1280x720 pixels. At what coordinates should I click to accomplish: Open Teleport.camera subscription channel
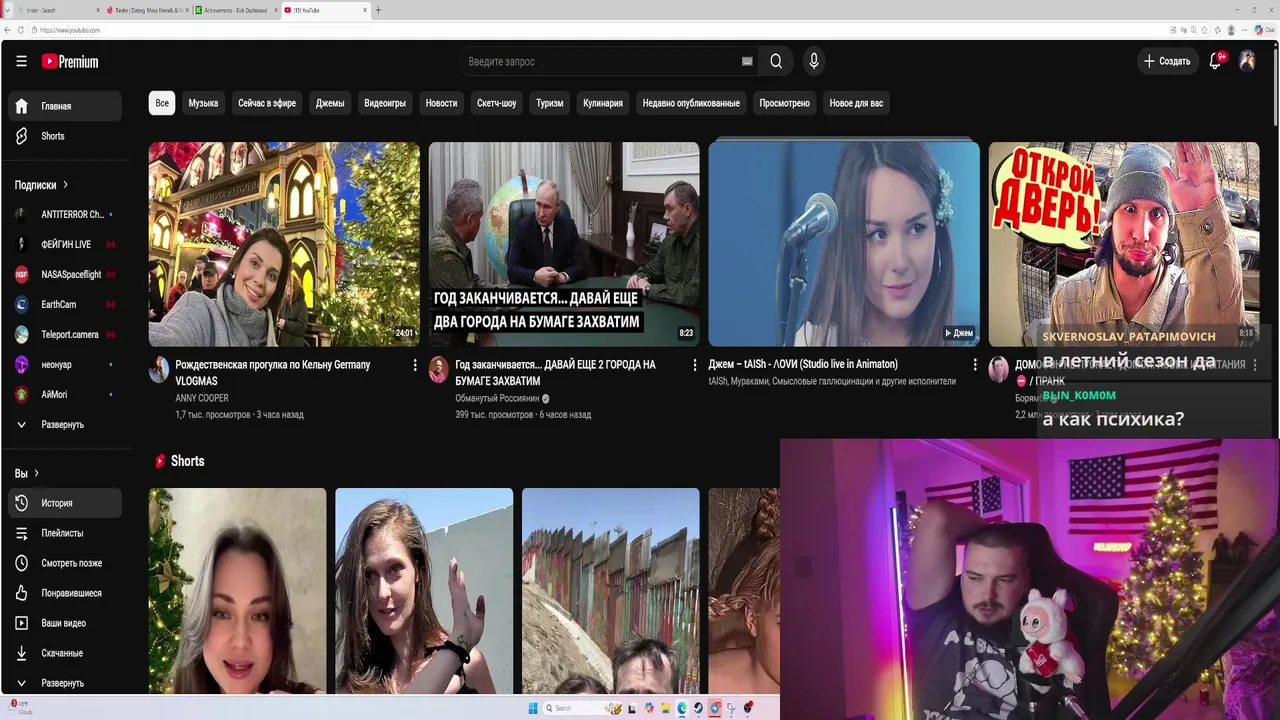point(66,334)
